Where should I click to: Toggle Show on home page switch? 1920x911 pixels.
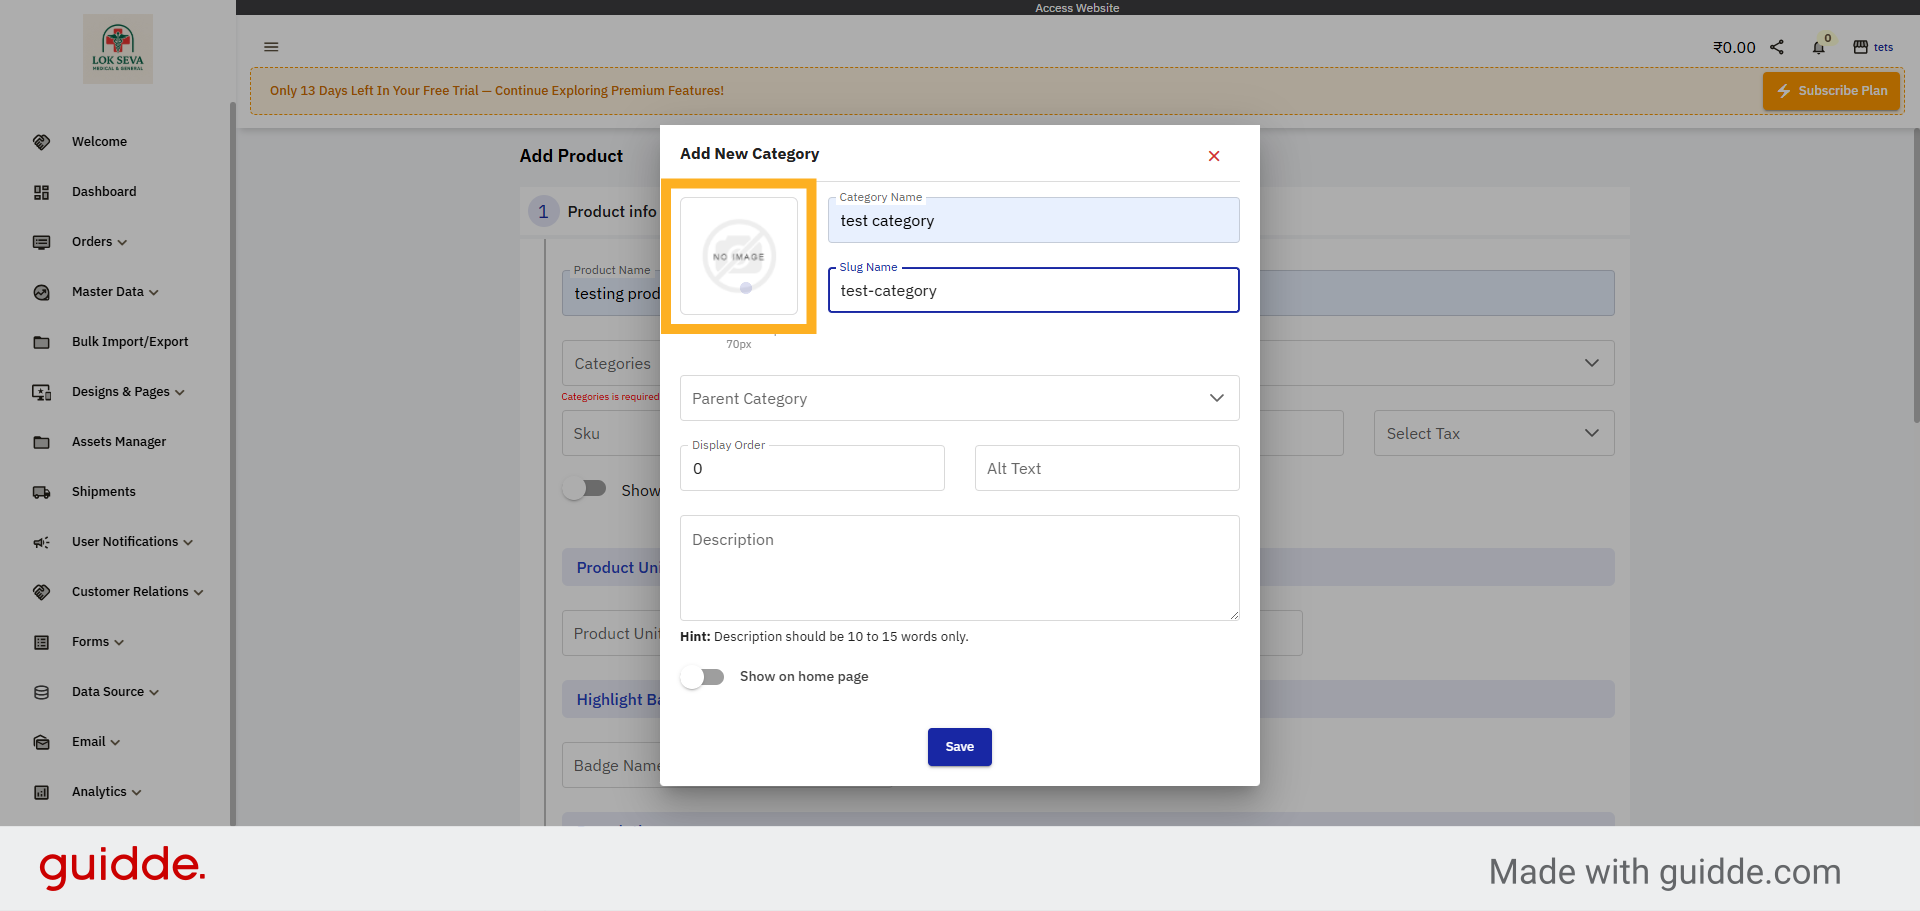coord(703,677)
